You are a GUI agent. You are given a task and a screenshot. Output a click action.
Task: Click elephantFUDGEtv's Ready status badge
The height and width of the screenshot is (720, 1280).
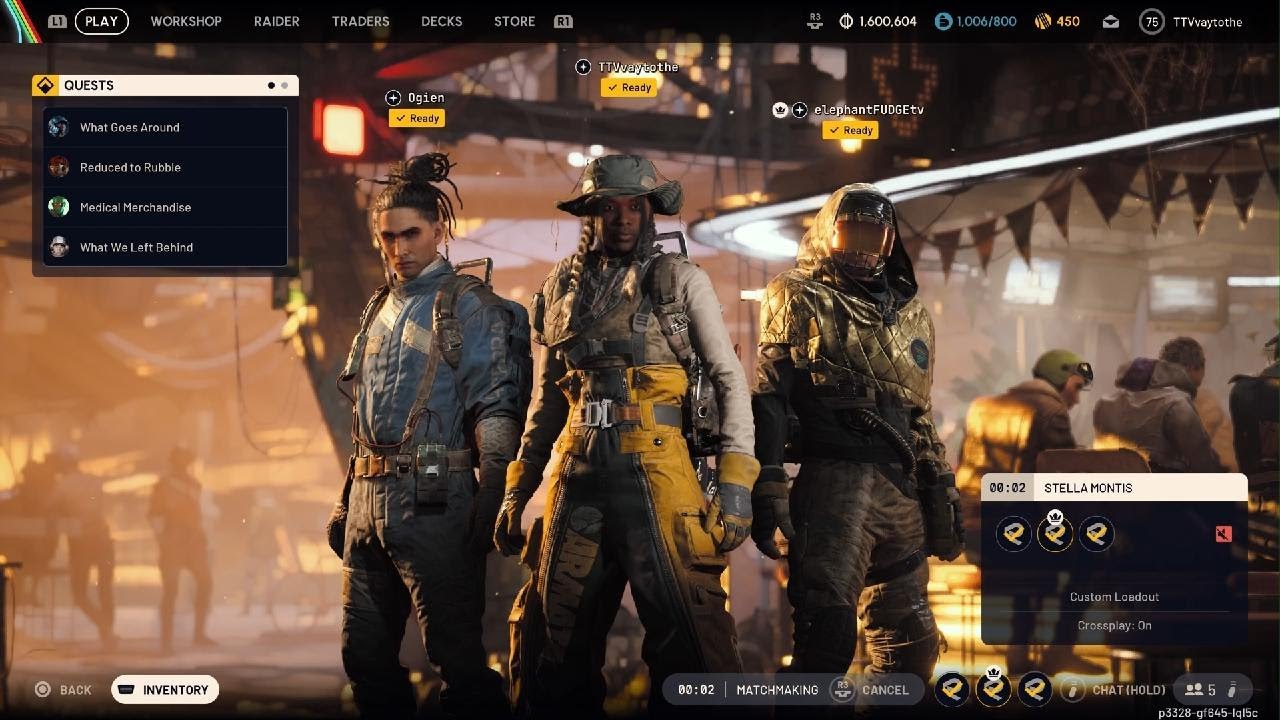pos(851,130)
